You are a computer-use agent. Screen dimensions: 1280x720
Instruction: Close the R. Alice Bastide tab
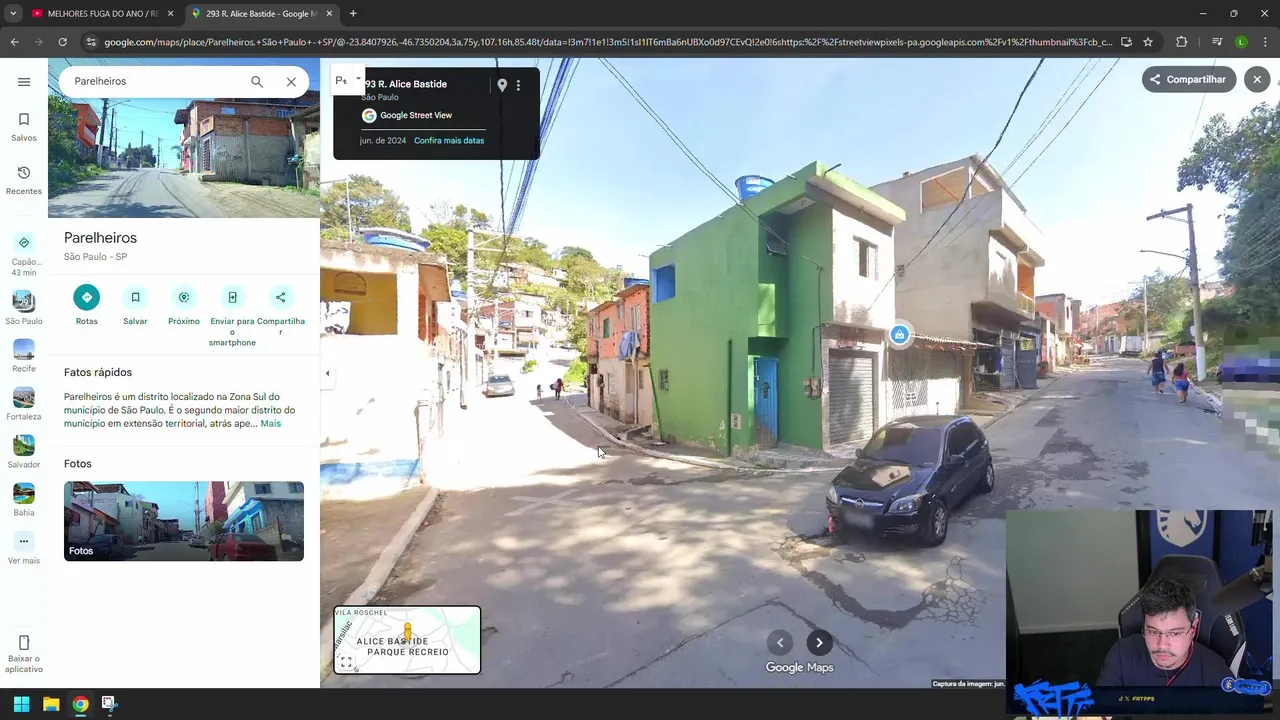(329, 14)
